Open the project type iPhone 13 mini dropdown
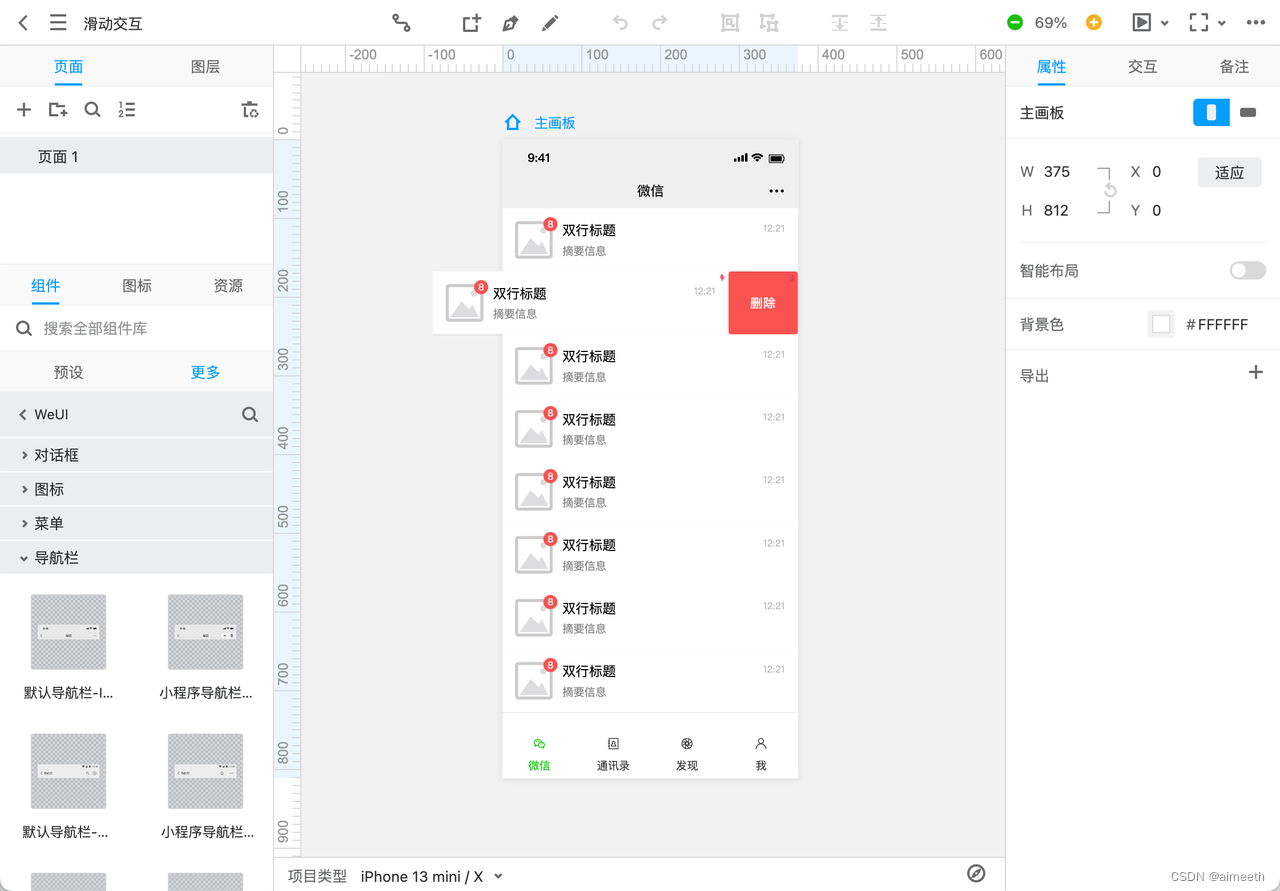 [431, 876]
